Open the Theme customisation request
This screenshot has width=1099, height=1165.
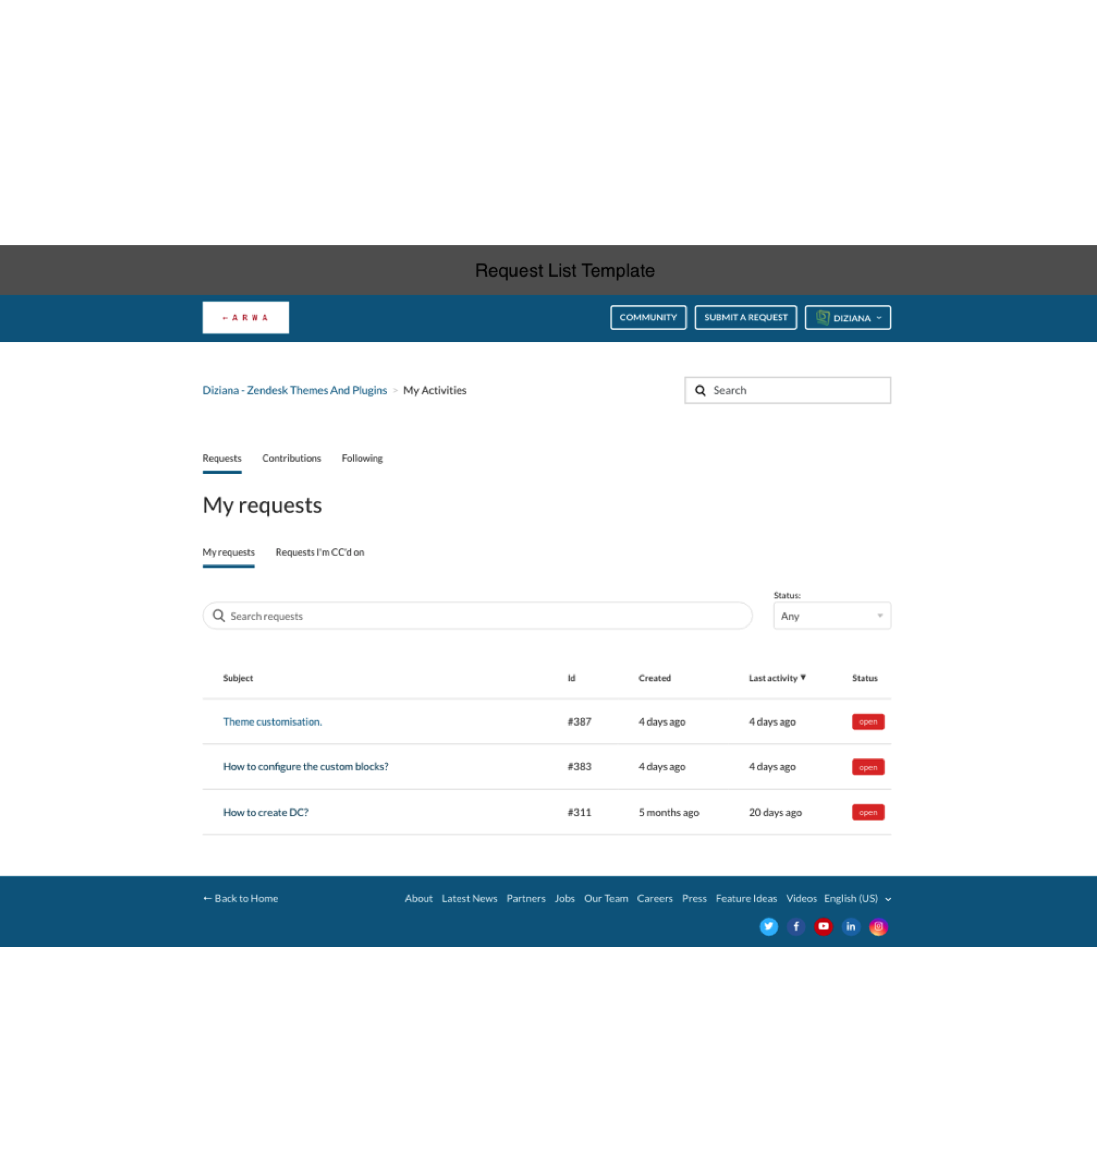272,722
